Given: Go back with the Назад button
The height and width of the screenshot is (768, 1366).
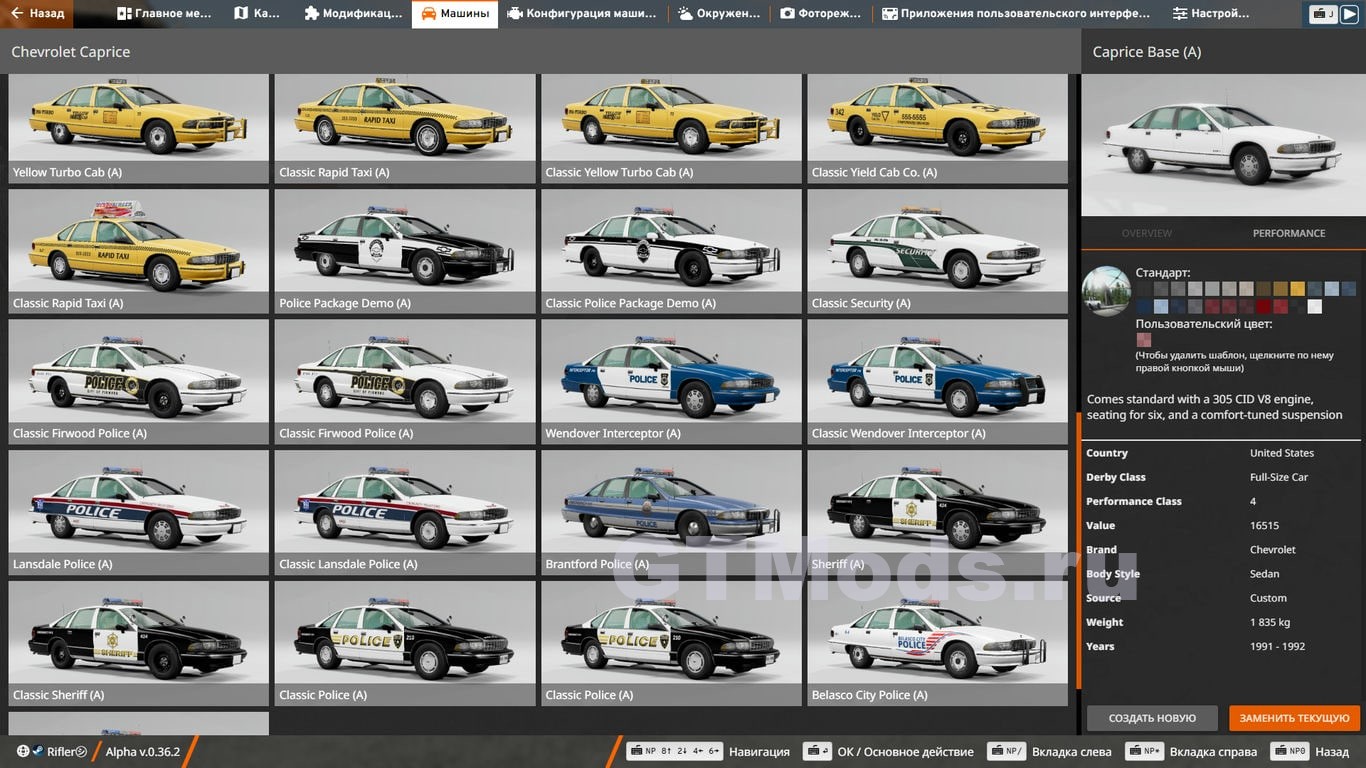Looking at the screenshot, I should [x=37, y=14].
